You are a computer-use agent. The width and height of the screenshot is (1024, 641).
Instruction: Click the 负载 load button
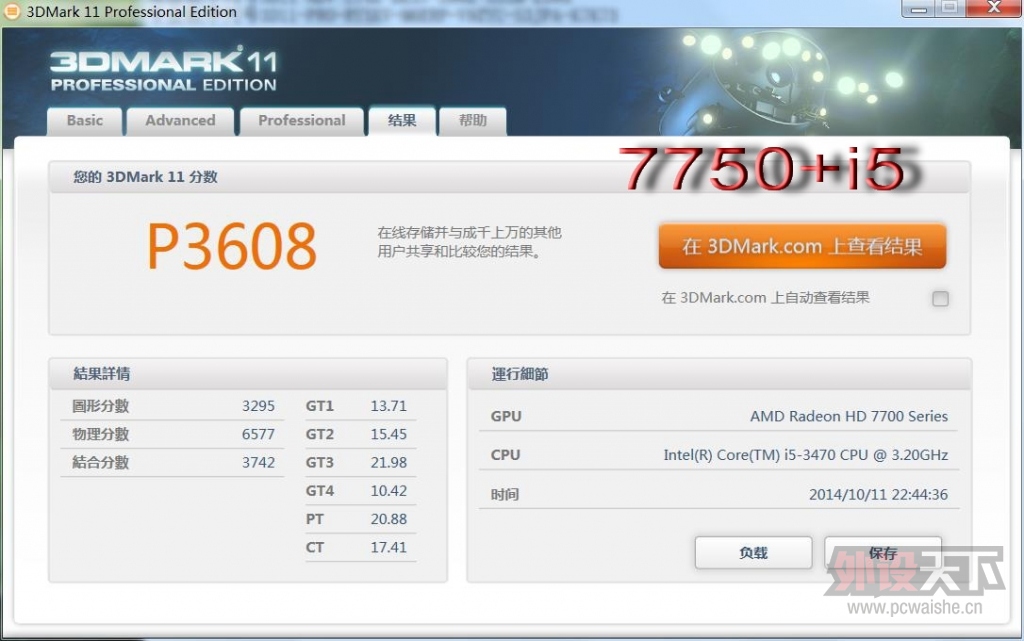click(753, 553)
